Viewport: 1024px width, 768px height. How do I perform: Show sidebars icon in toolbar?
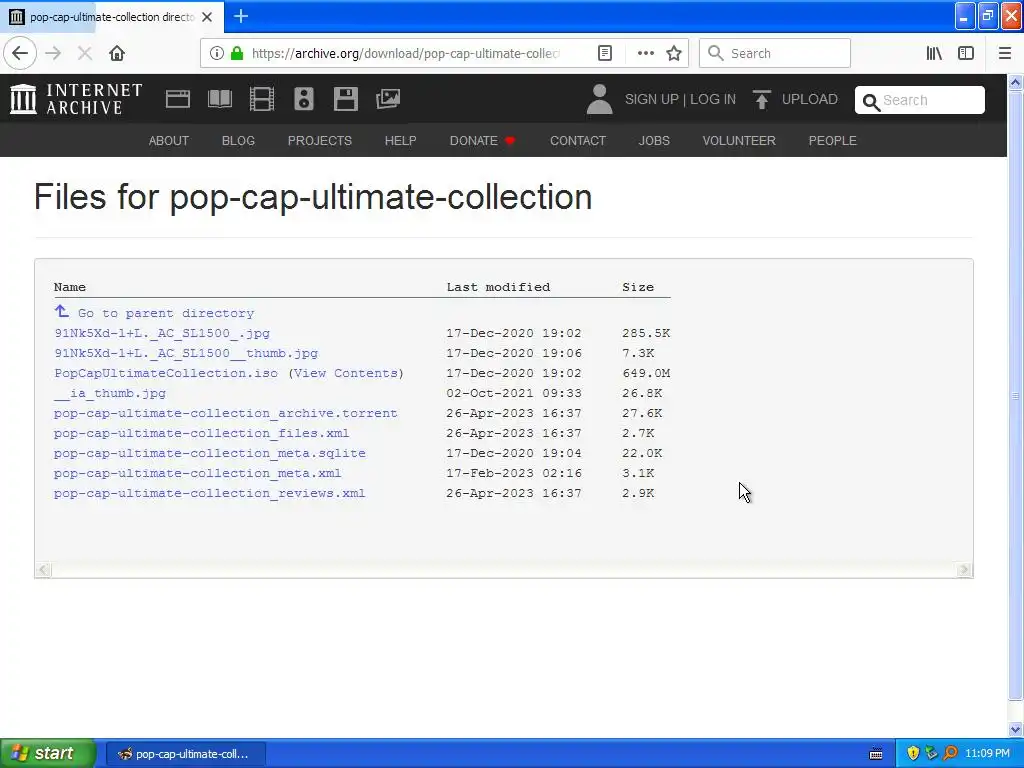coord(966,54)
